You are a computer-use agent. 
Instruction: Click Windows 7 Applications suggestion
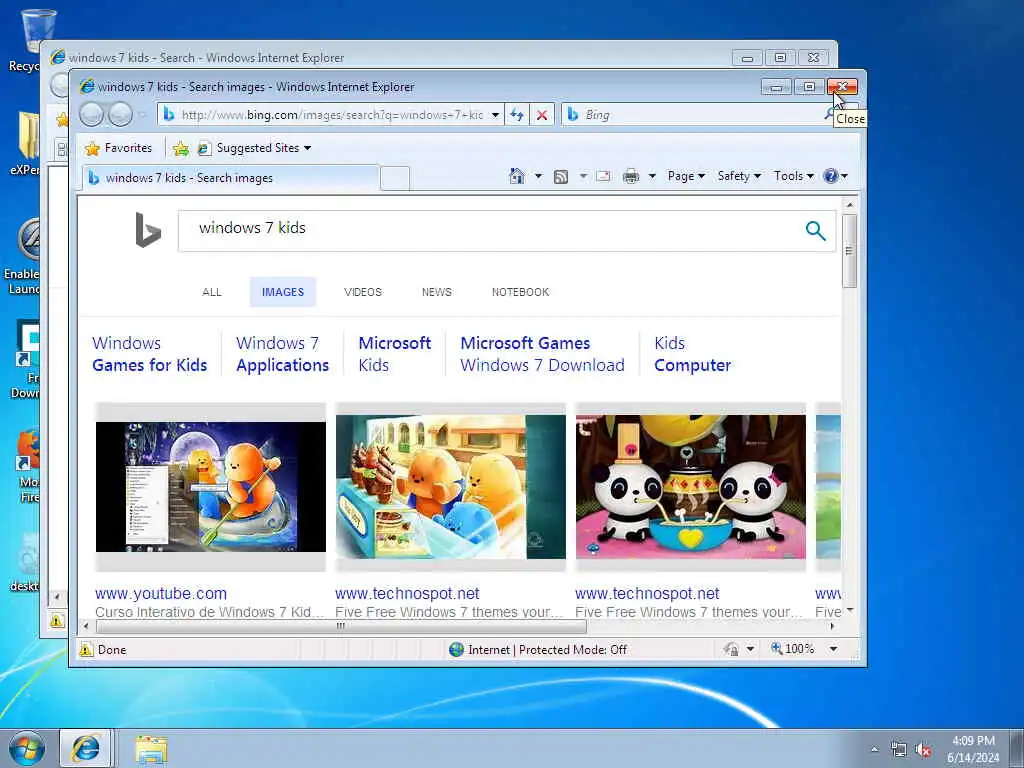(x=282, y=354)
